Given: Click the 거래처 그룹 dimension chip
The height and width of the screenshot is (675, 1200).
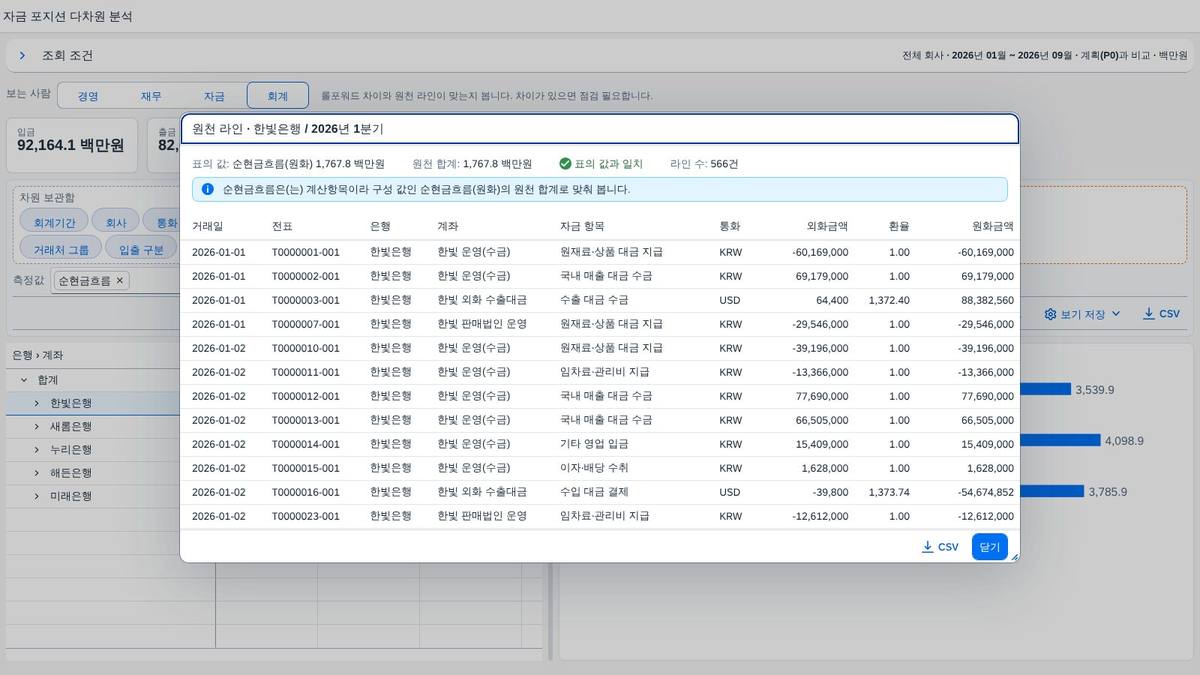Looking at the screenshot, I should point(61,250).
